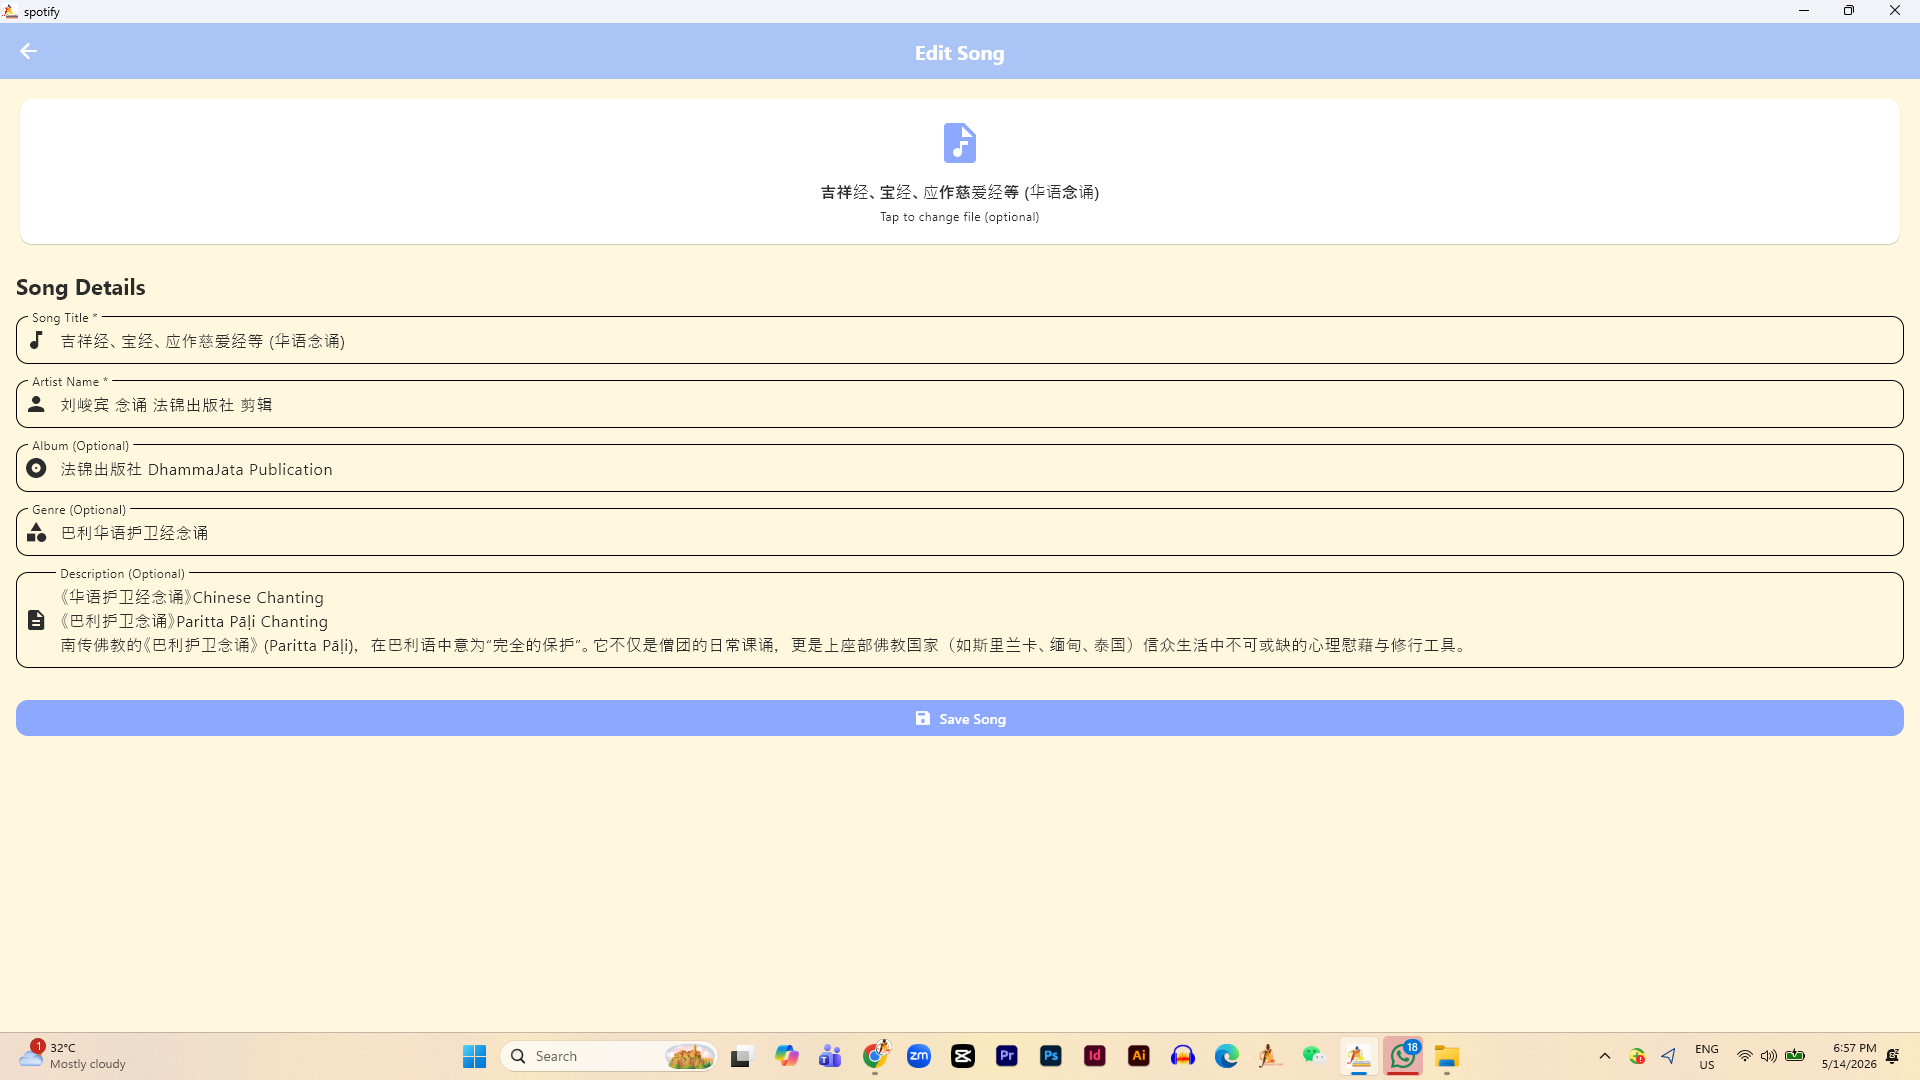
Task: Edit the Album (Optional) input field
Action: (x=960, y=468)
